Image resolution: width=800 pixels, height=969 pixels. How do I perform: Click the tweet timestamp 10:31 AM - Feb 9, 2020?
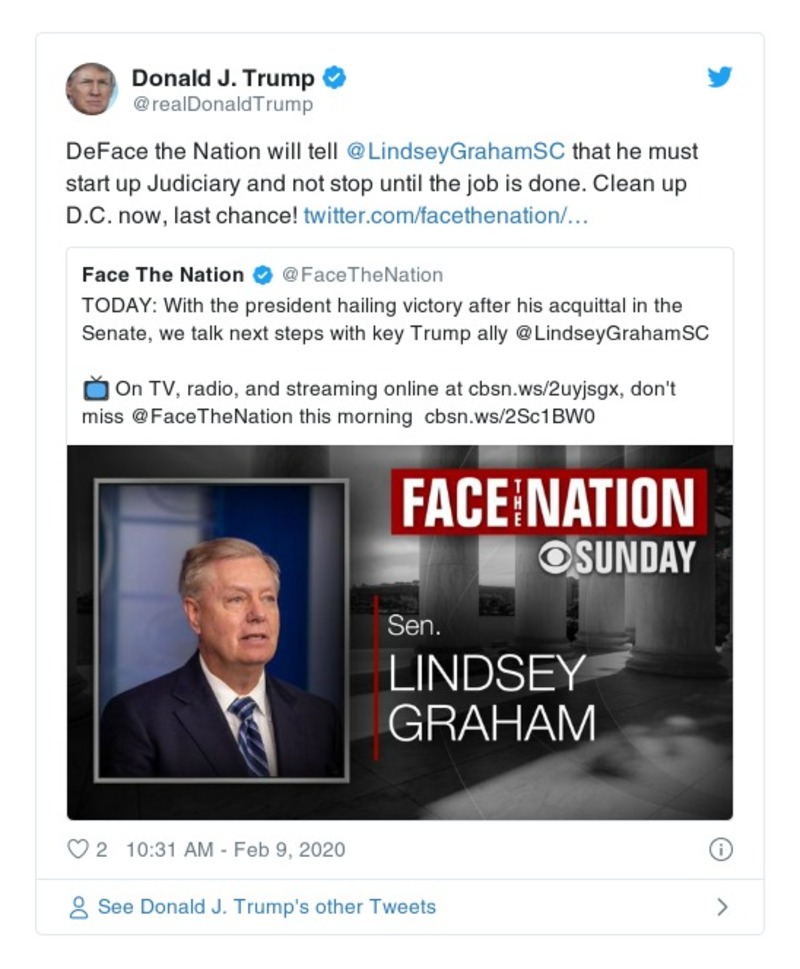point(235,850)
